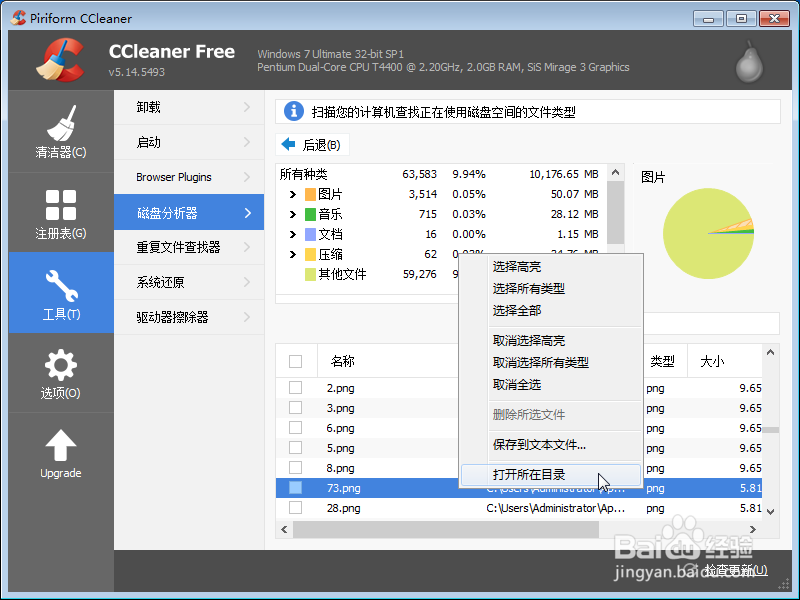Click the pie chart for 图片

pyautogui.click(x=708, y=234)
